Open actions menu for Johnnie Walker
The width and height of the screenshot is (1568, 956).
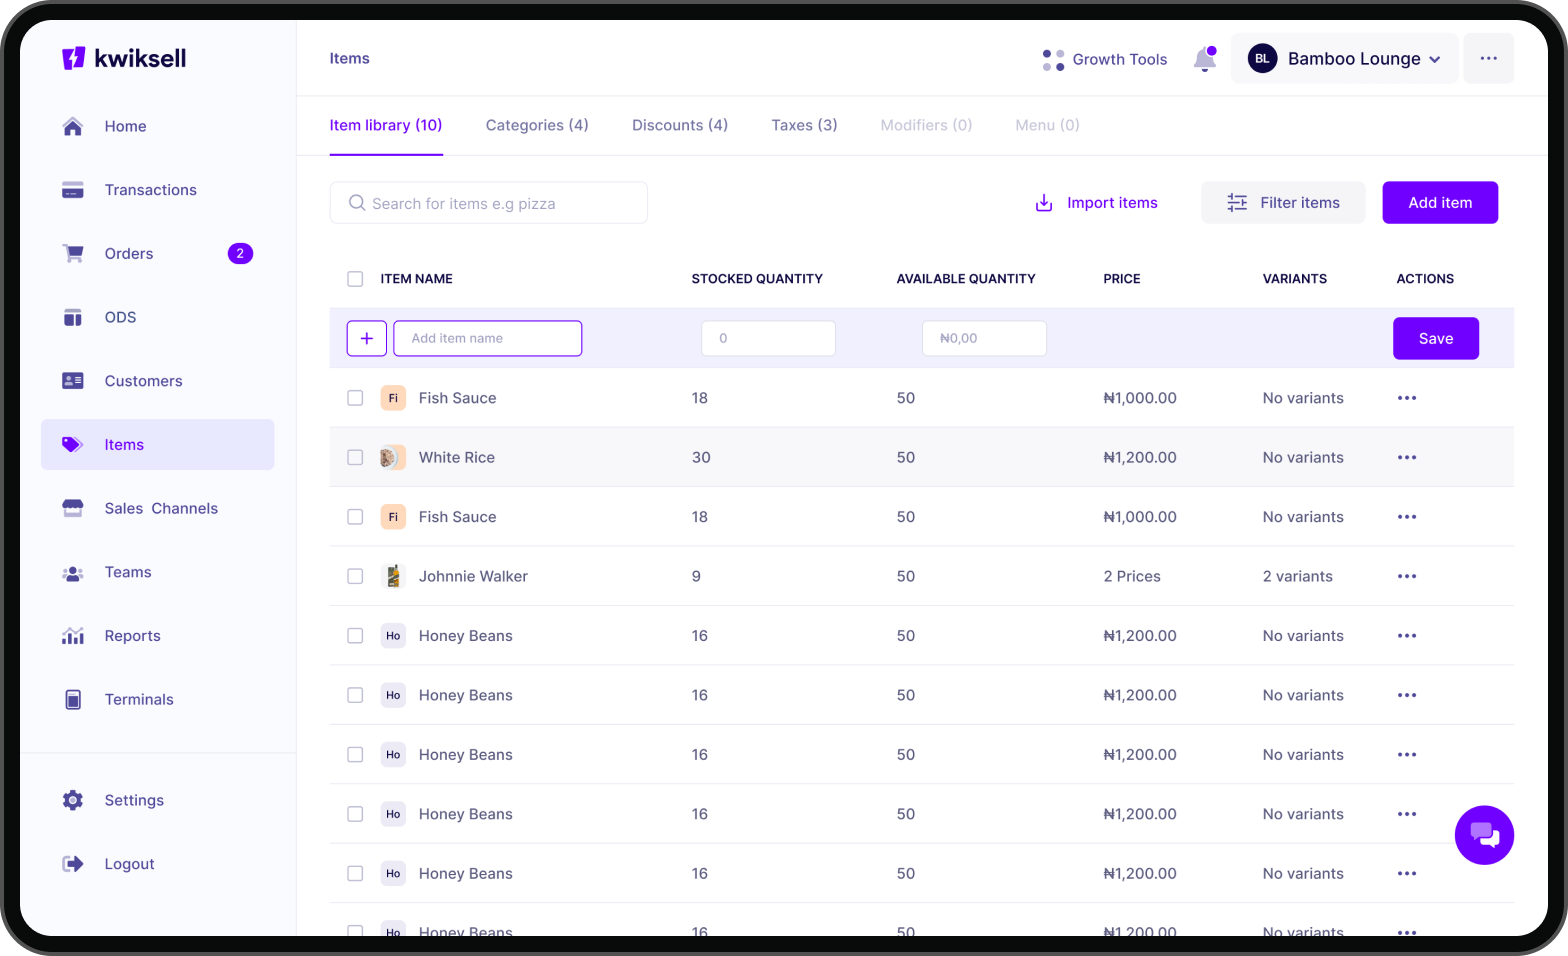click(x=1406, y=576)
